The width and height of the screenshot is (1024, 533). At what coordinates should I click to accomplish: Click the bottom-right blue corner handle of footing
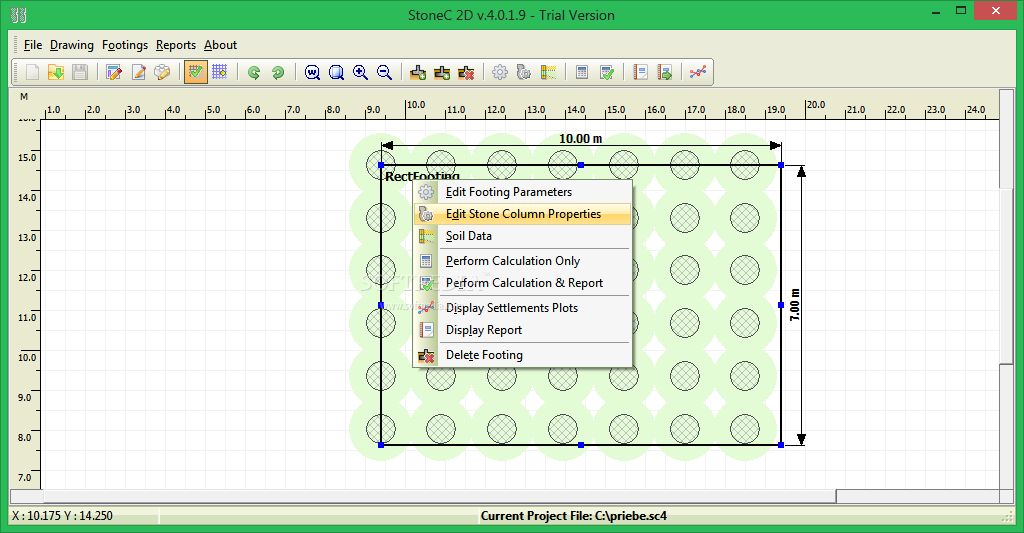[x=781, y=445]
